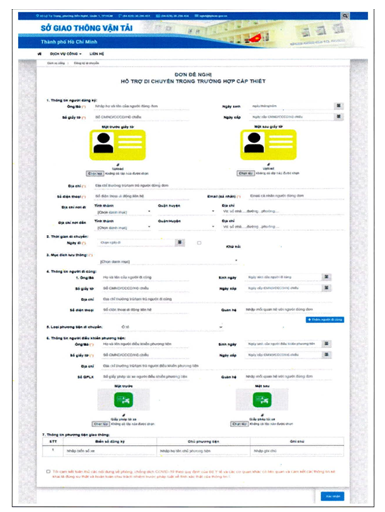
Task: Click choose file button under back ID
Action: click(246, 173)
